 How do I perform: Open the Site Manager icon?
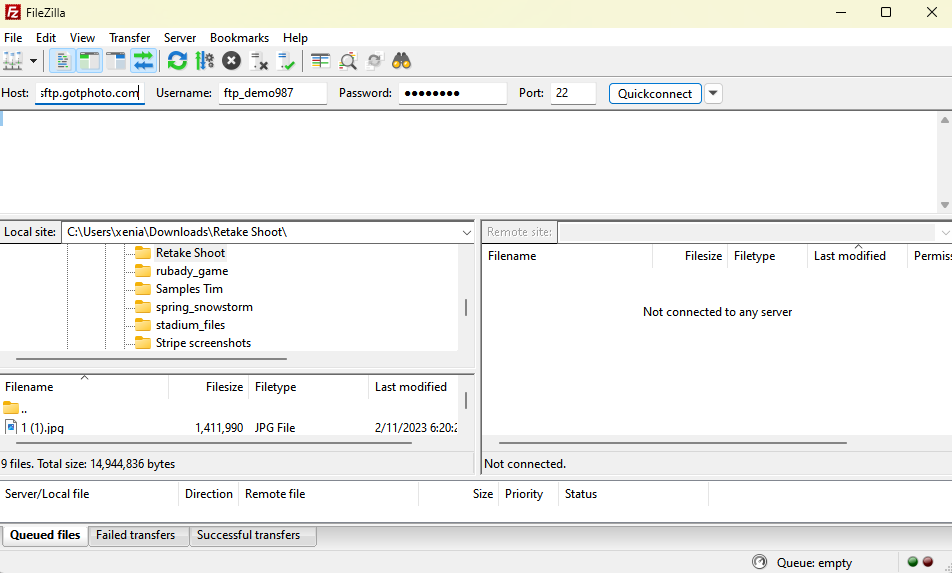13,61
